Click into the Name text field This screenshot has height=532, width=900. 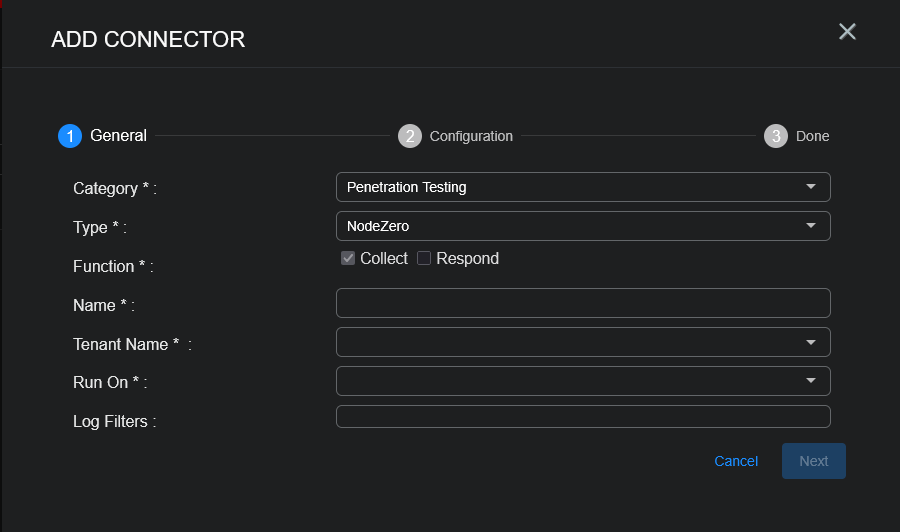tap(583, 303)
